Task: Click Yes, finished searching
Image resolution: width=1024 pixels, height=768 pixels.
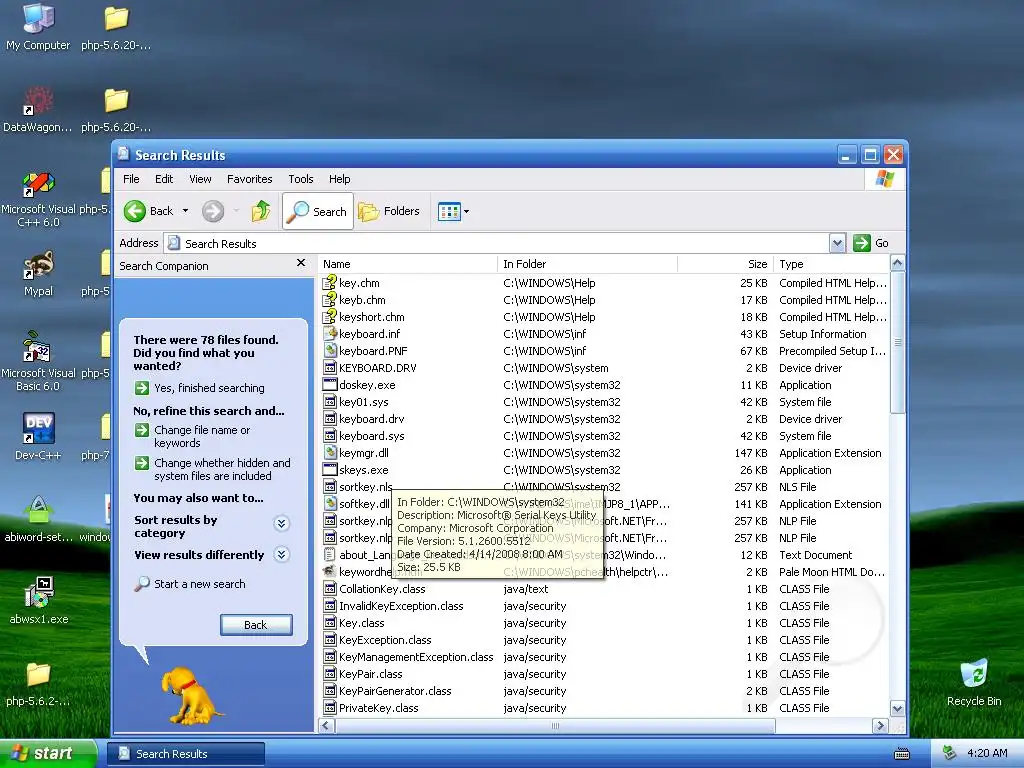Action: tap(199, 388)
